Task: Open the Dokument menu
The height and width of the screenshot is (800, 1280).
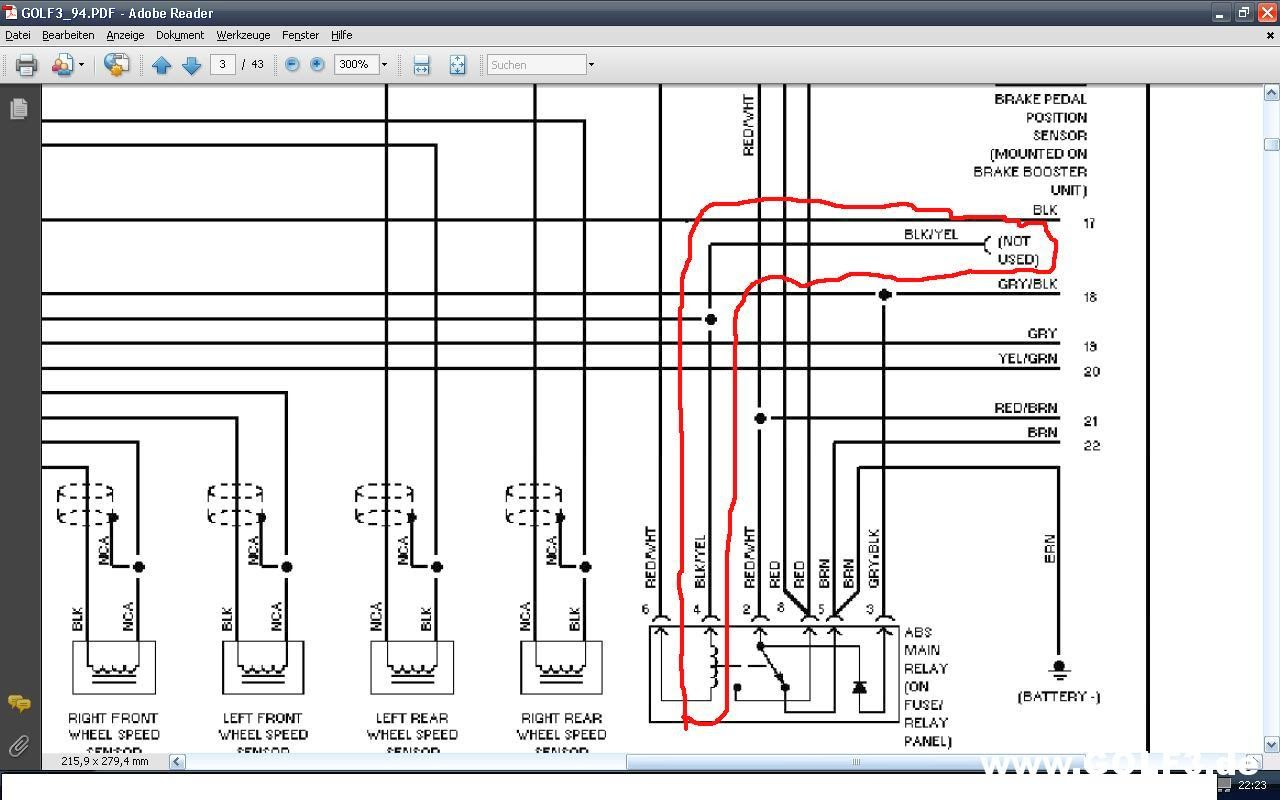Action: (x=180, y=35)
